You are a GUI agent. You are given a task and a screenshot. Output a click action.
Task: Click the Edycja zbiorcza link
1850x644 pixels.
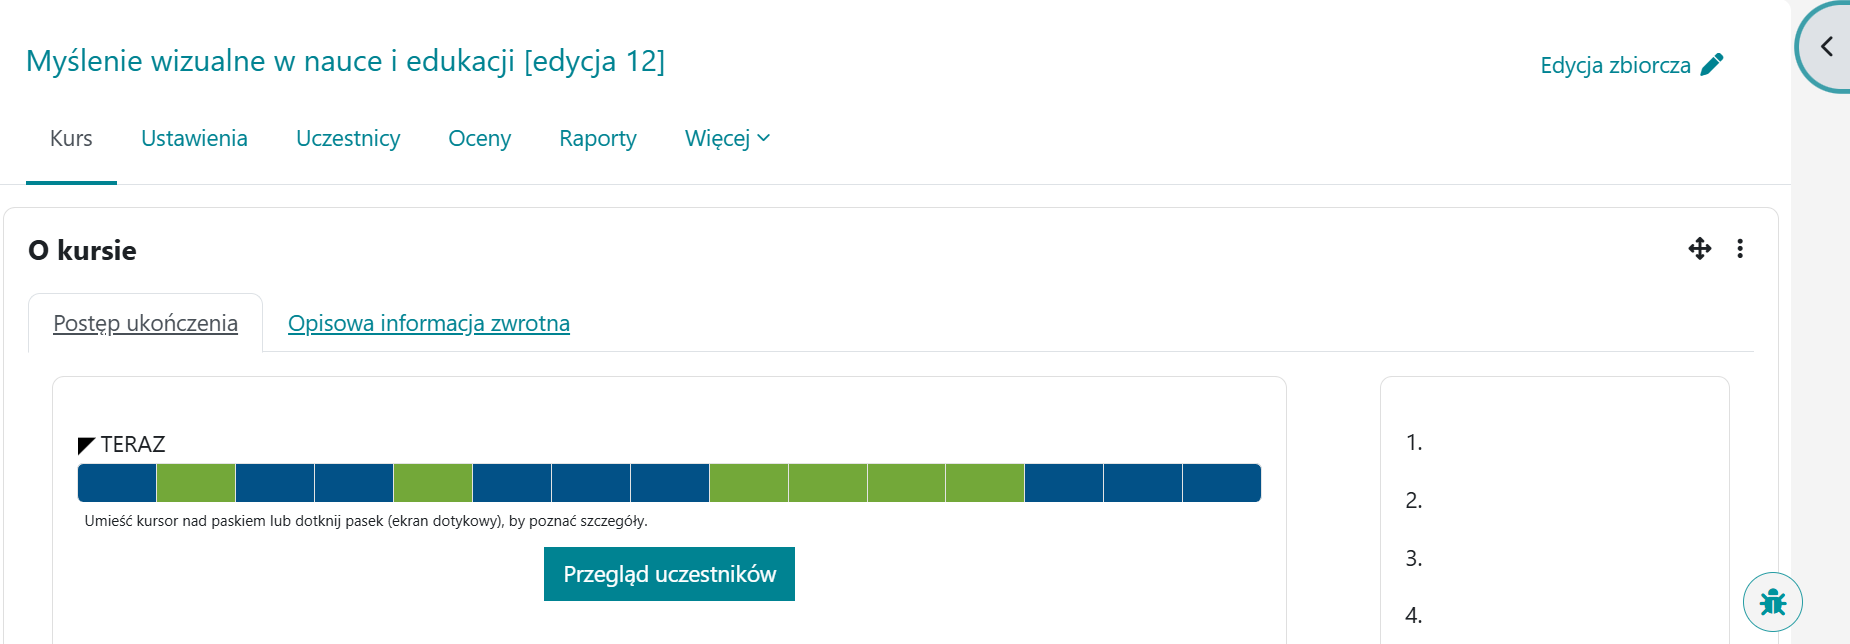(1615, 66)
